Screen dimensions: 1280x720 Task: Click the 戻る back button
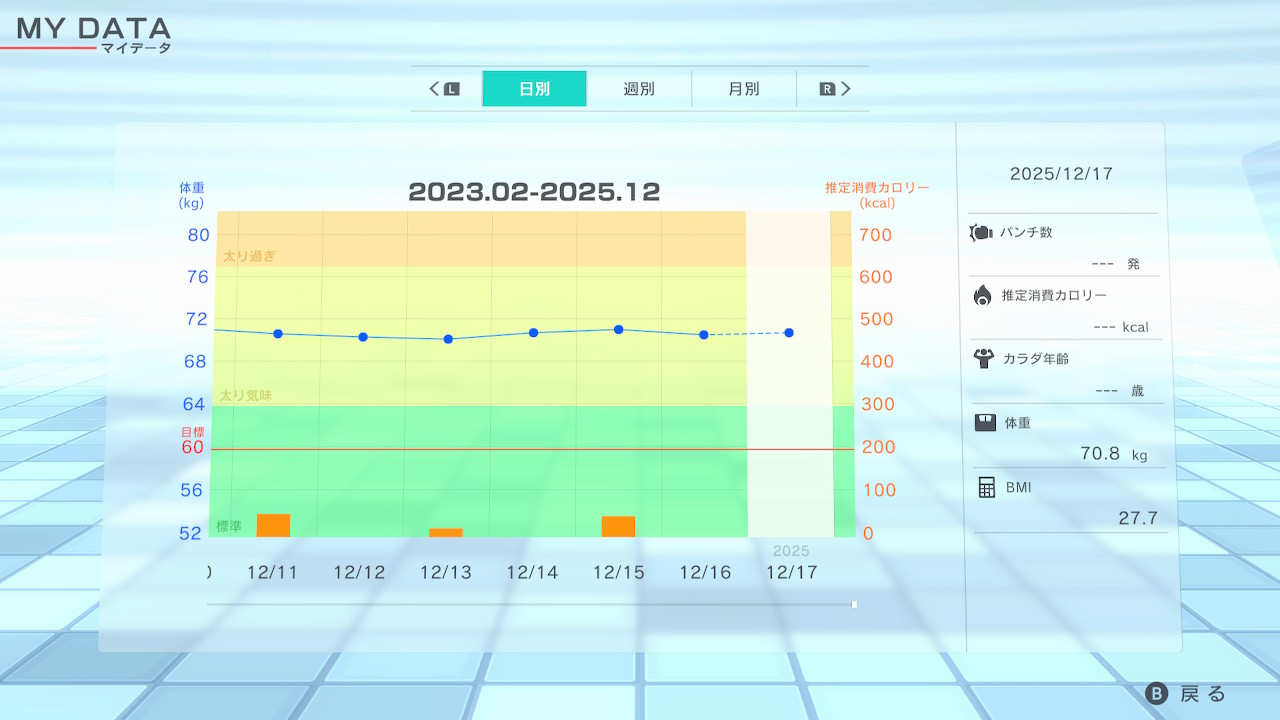(1186, 694)
